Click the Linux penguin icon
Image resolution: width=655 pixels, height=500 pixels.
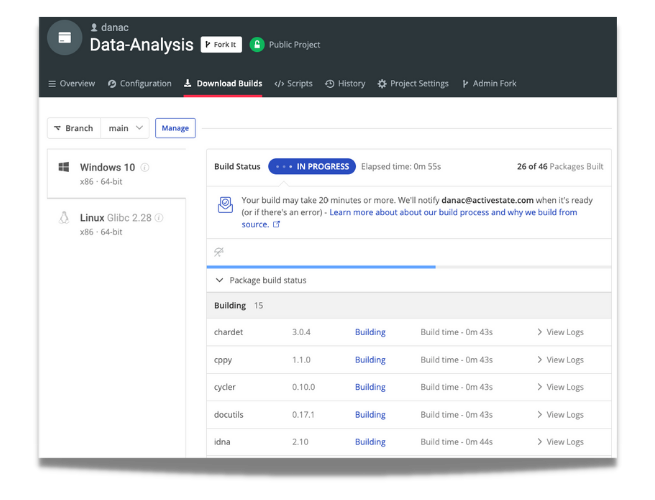point(64,218)
